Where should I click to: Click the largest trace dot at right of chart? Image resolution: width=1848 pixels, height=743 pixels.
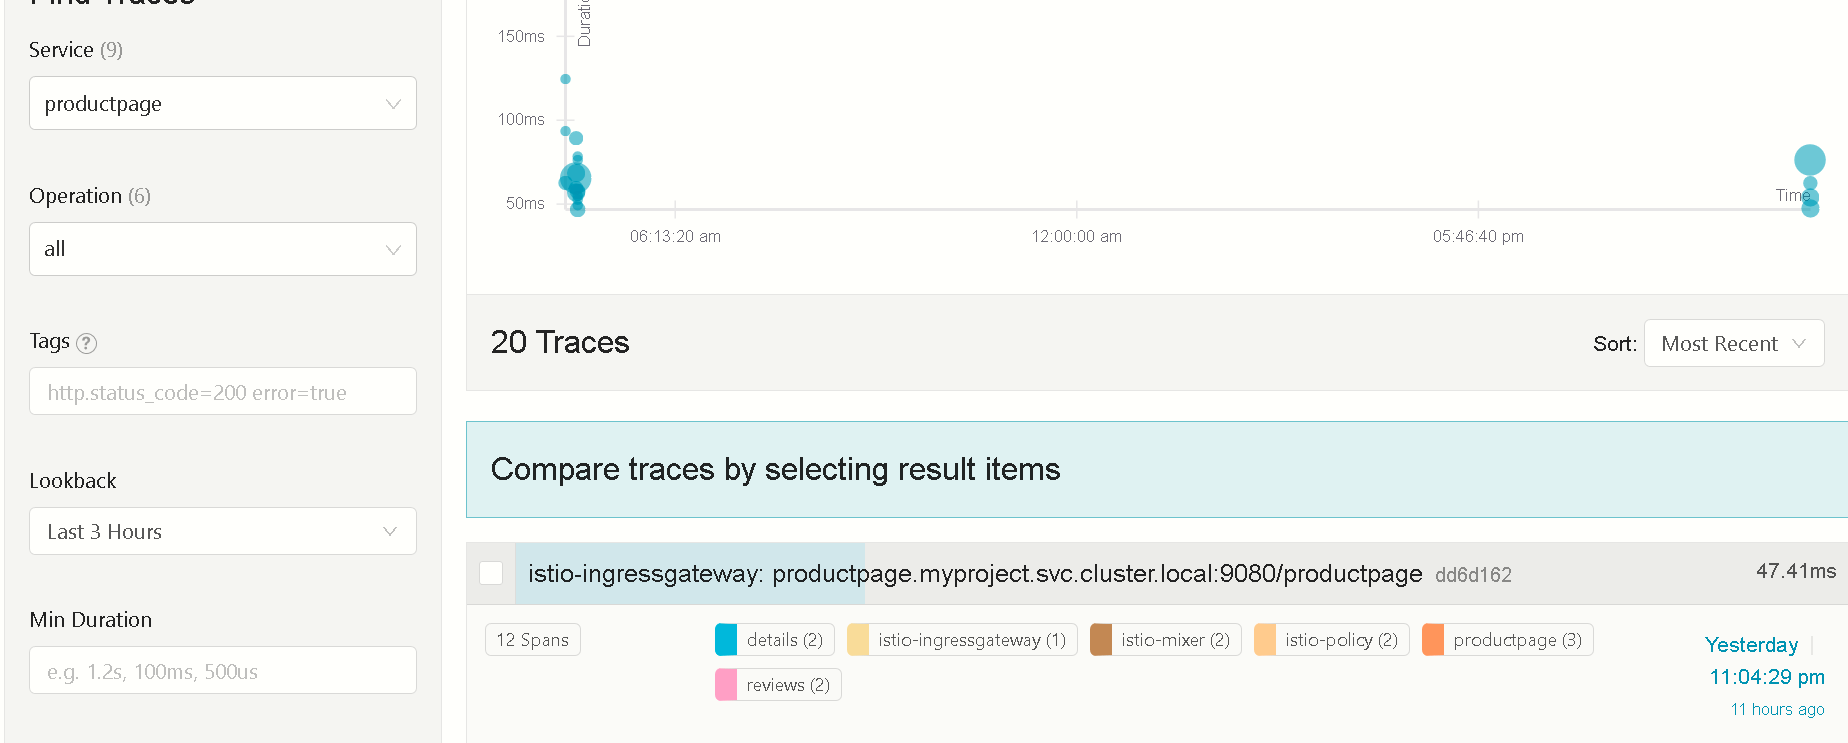(1809, 160)
